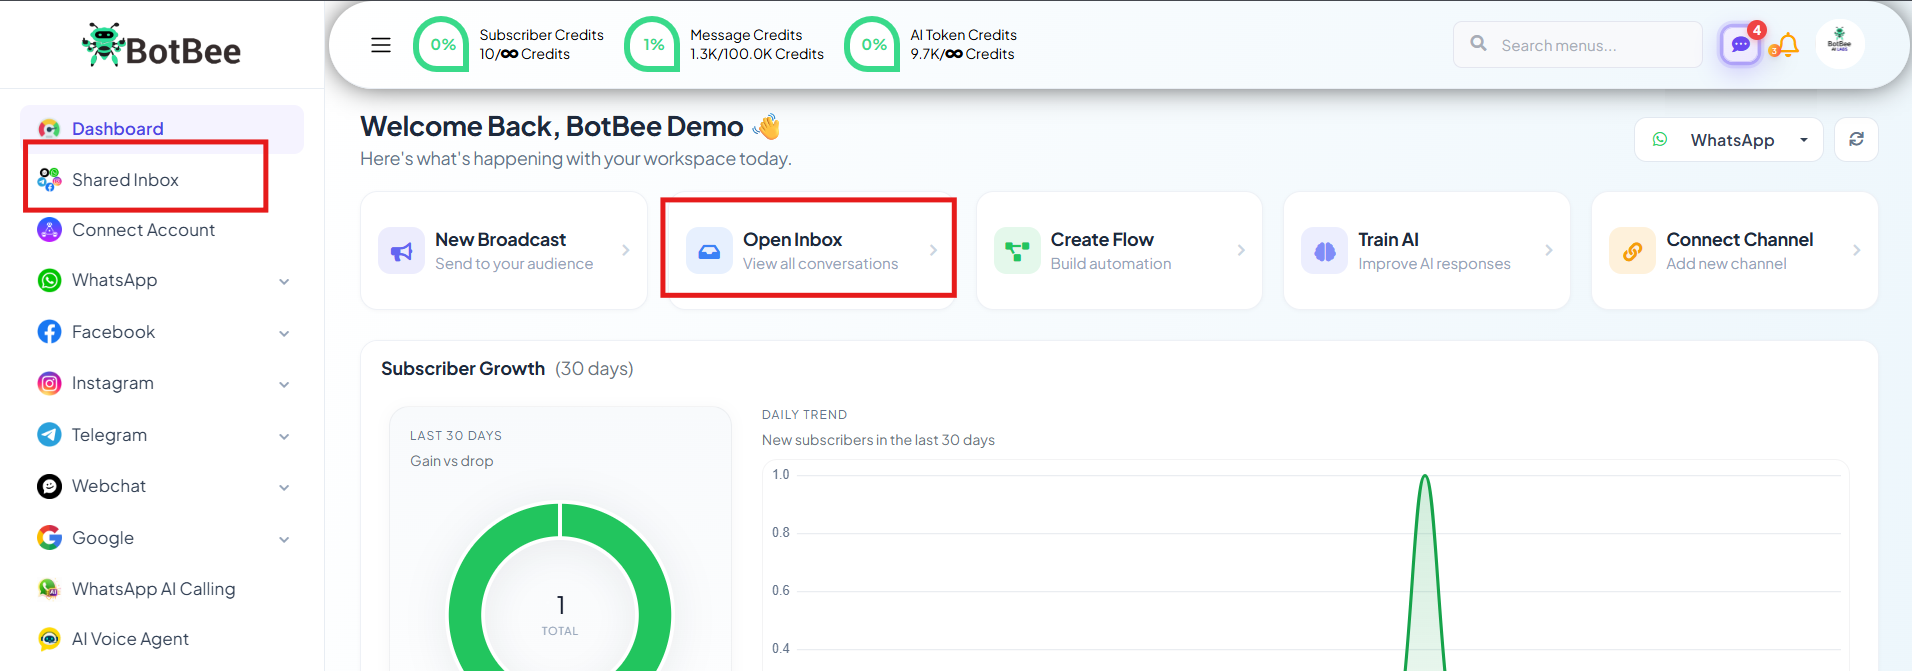
Task: Click the Train AI brain icon
Action: [x=1324, y=251]
